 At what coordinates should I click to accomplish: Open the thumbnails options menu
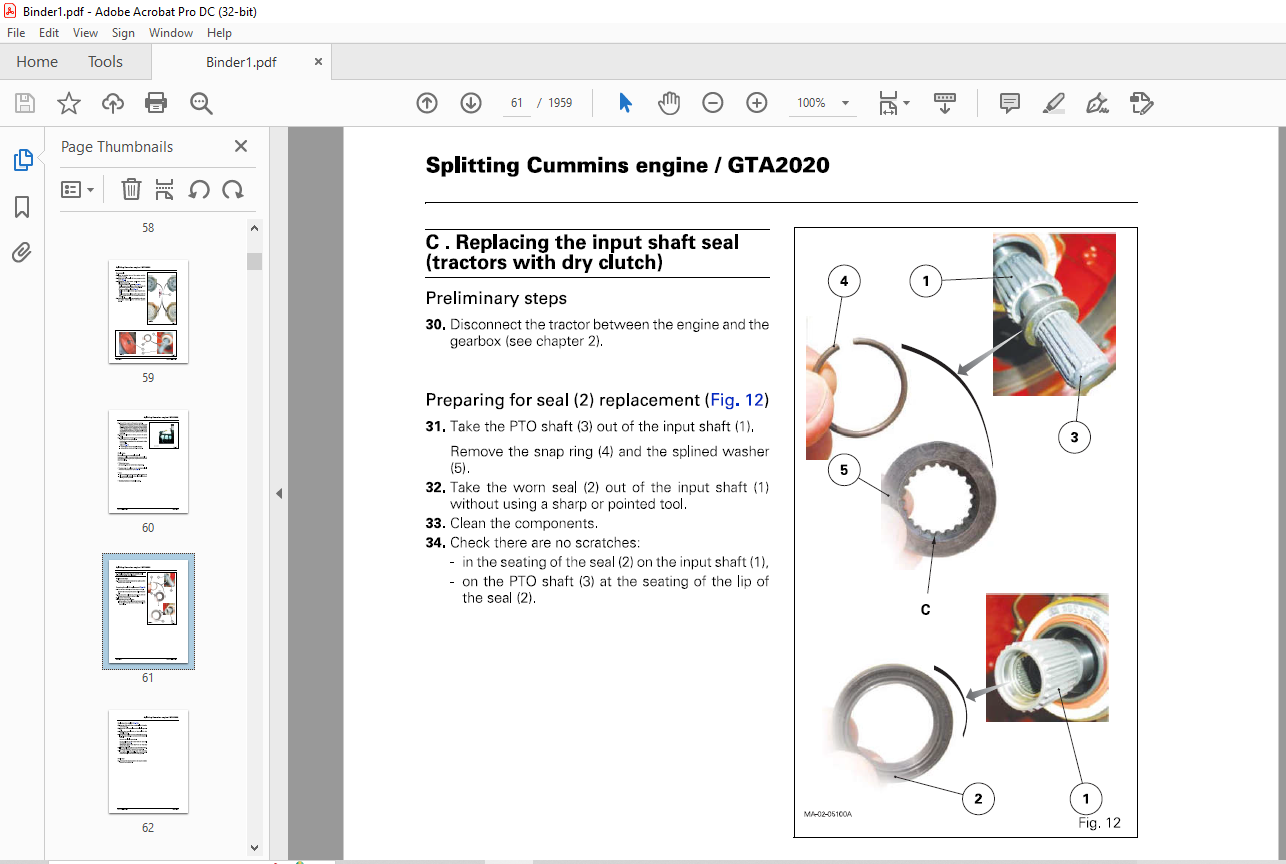point(77,189)
